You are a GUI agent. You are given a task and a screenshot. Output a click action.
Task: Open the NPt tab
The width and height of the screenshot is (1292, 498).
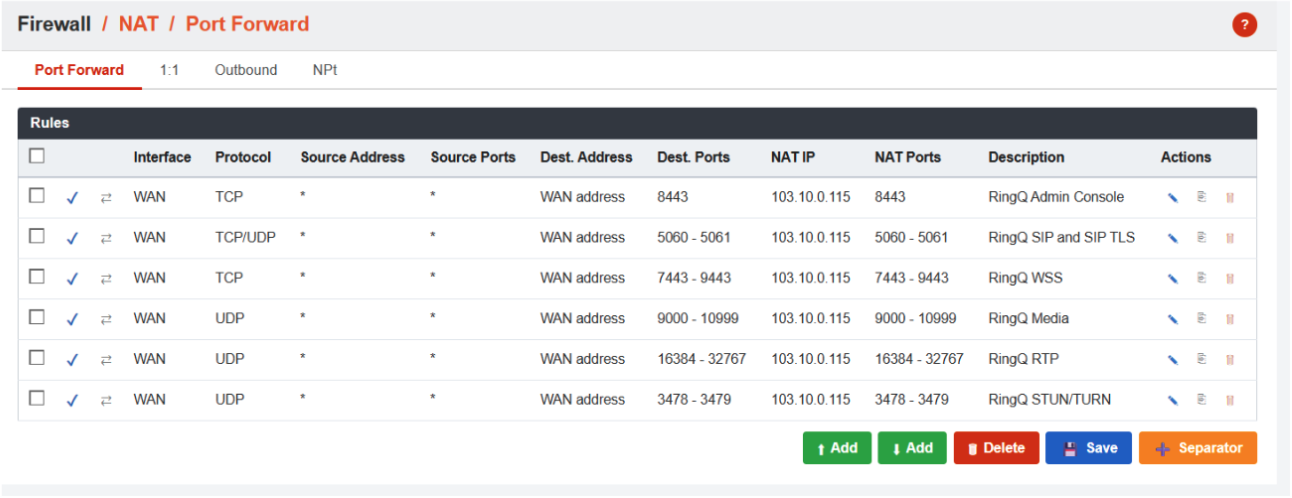(325, 70)
